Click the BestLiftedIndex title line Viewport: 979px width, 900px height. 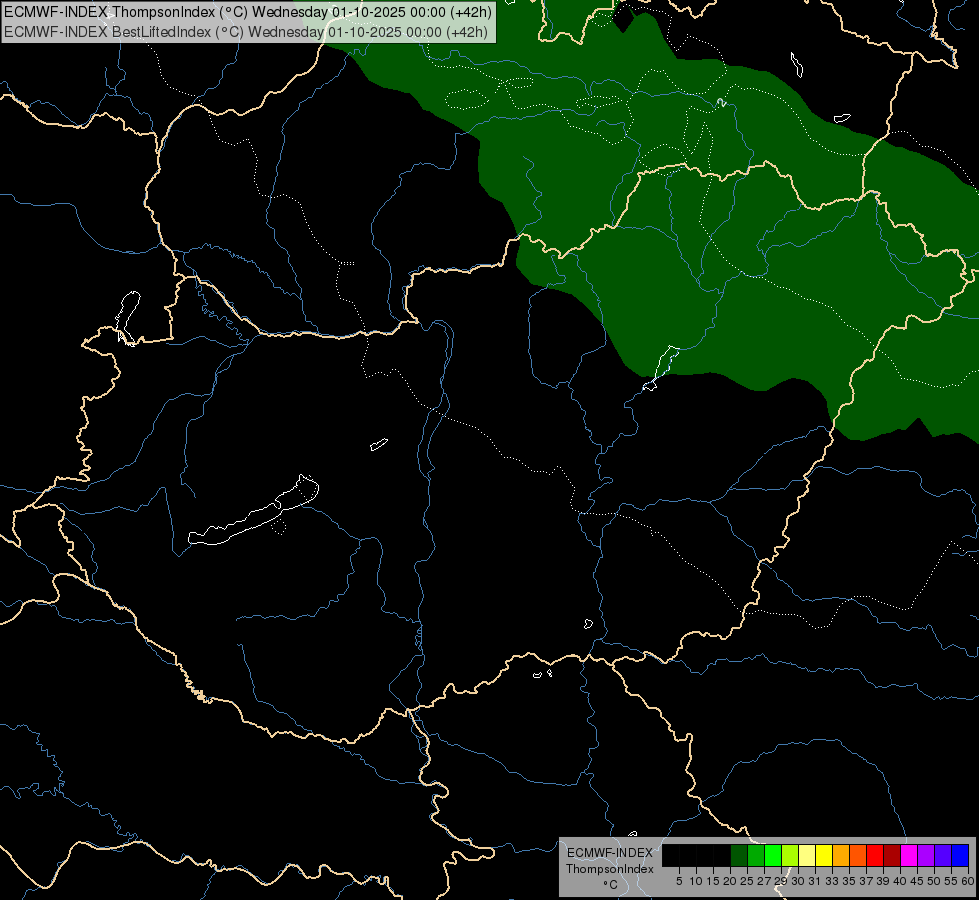tap(245, 32)
